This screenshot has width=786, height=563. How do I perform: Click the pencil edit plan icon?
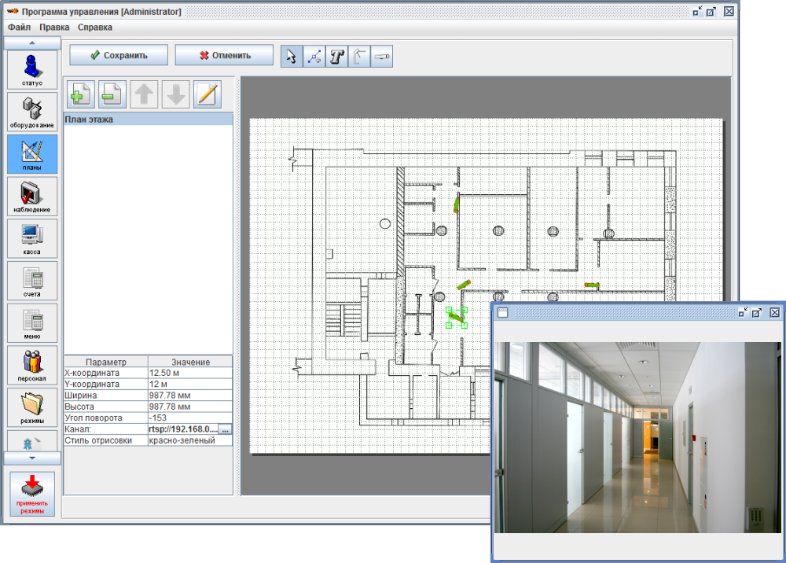pos(207,95)
